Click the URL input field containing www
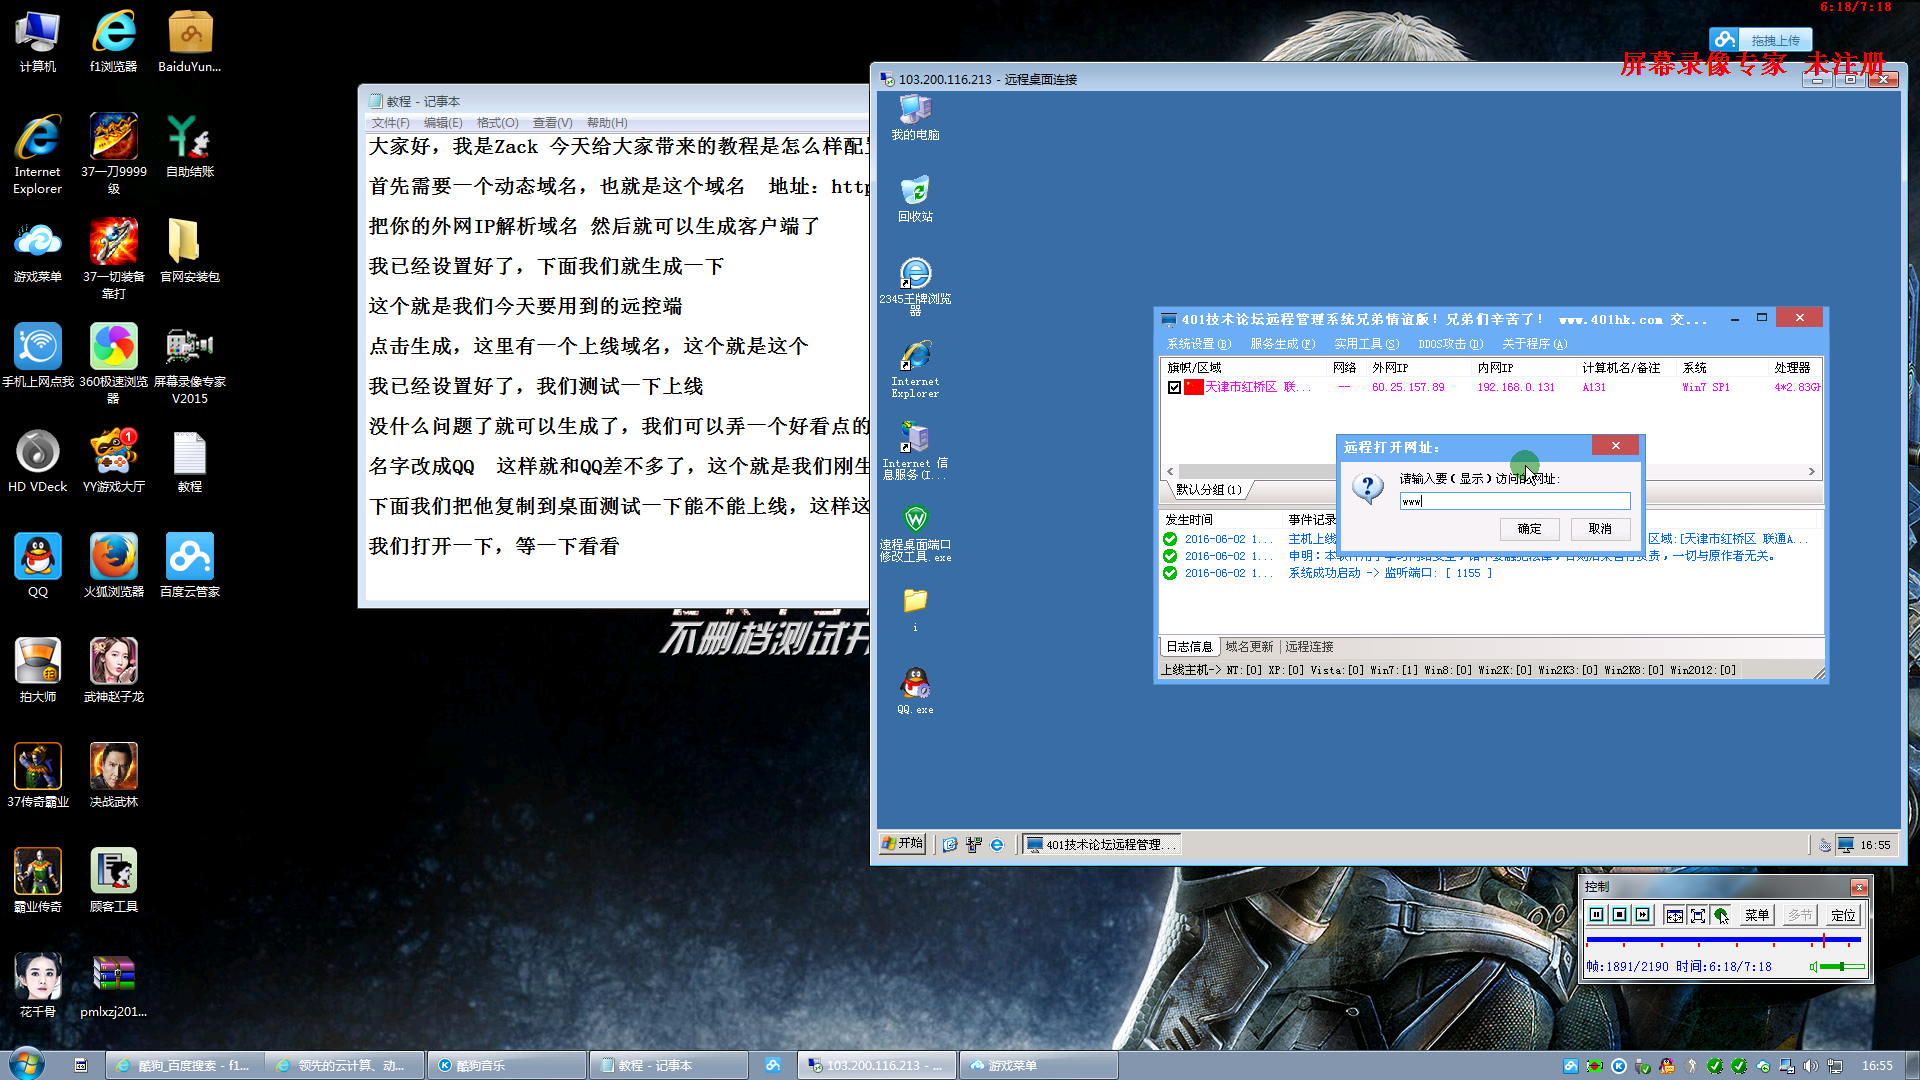 [x=1514, y=501]
